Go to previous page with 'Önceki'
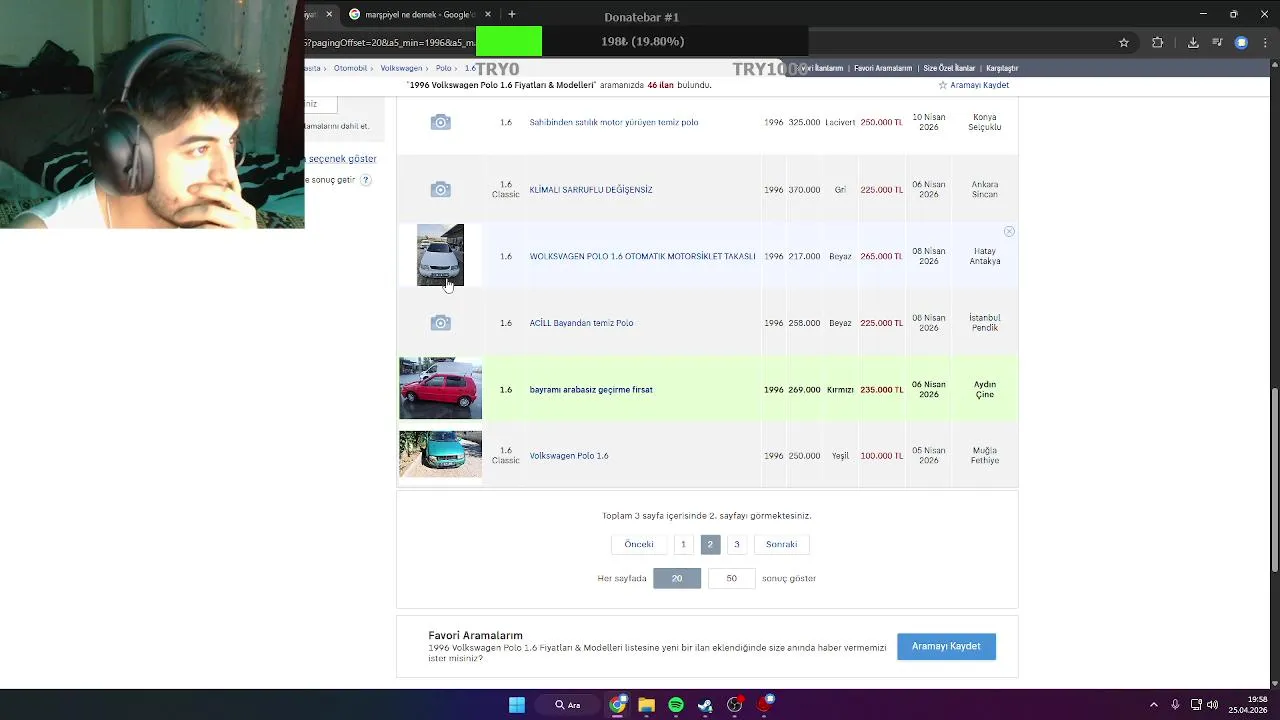 coord(639,544)
